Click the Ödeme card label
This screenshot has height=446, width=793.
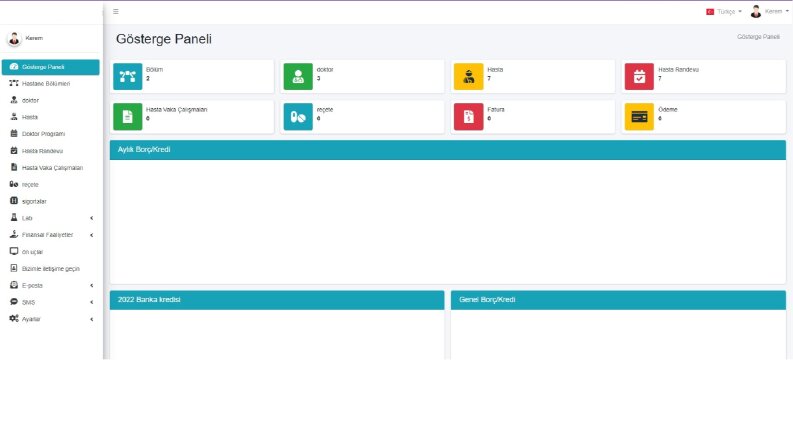(668, 109)
